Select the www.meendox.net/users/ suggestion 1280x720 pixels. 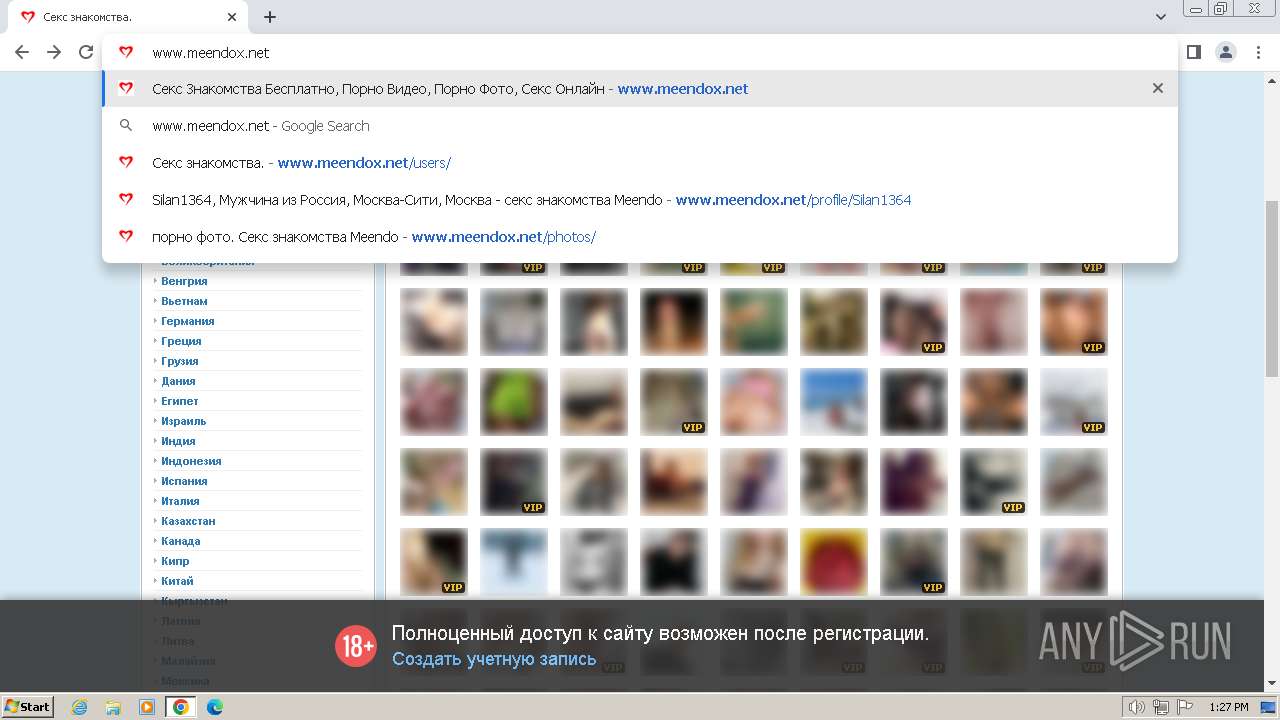tap(640, 163)
